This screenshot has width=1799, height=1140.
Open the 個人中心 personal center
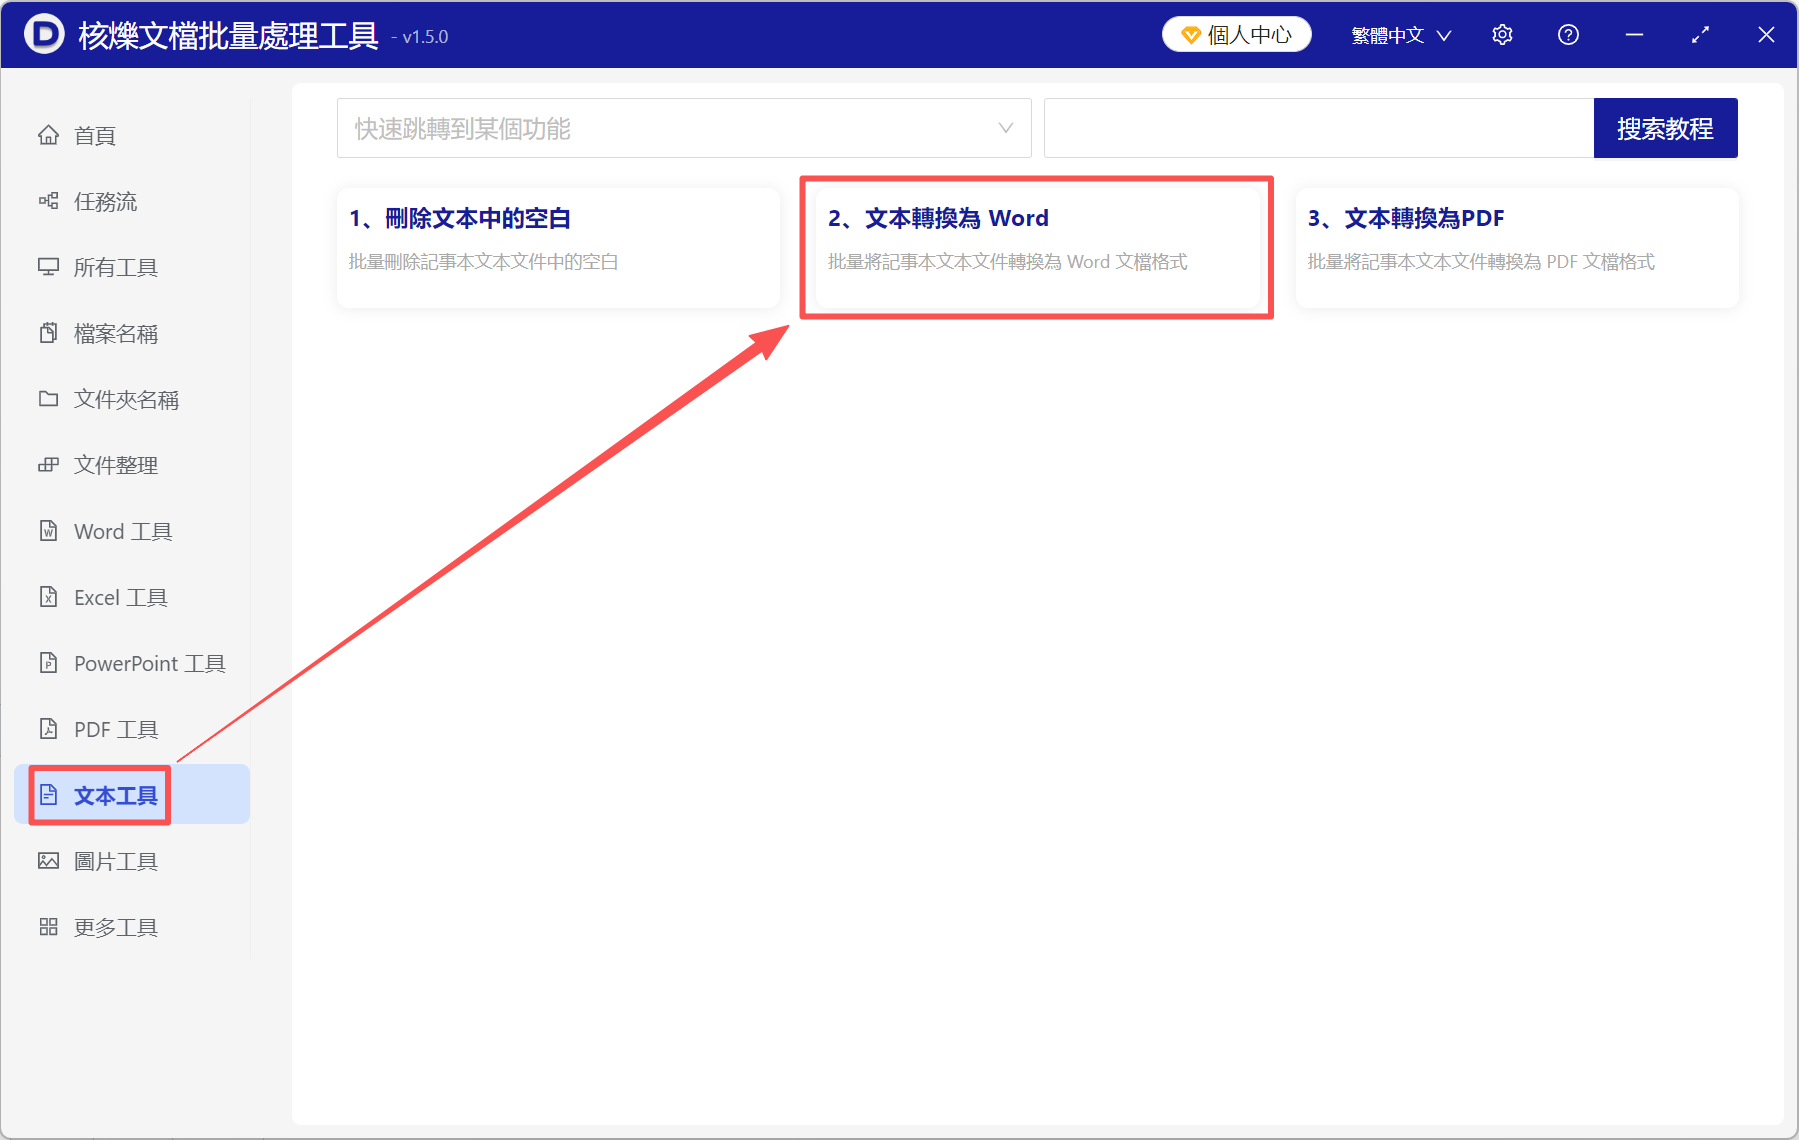(x=1236, y=34)
